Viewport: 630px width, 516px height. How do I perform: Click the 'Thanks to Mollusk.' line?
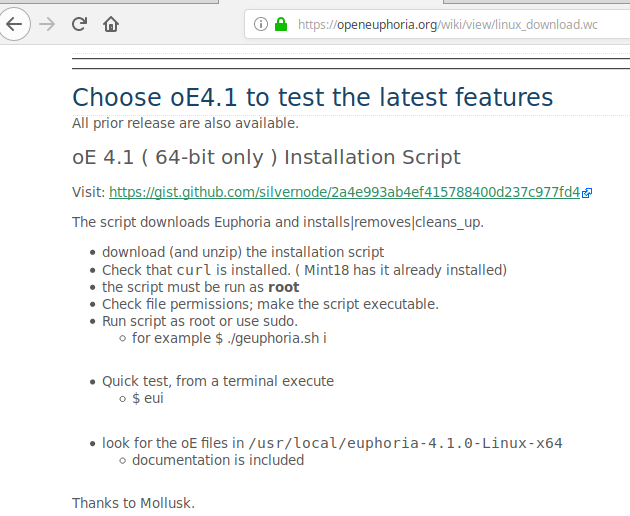133,503
